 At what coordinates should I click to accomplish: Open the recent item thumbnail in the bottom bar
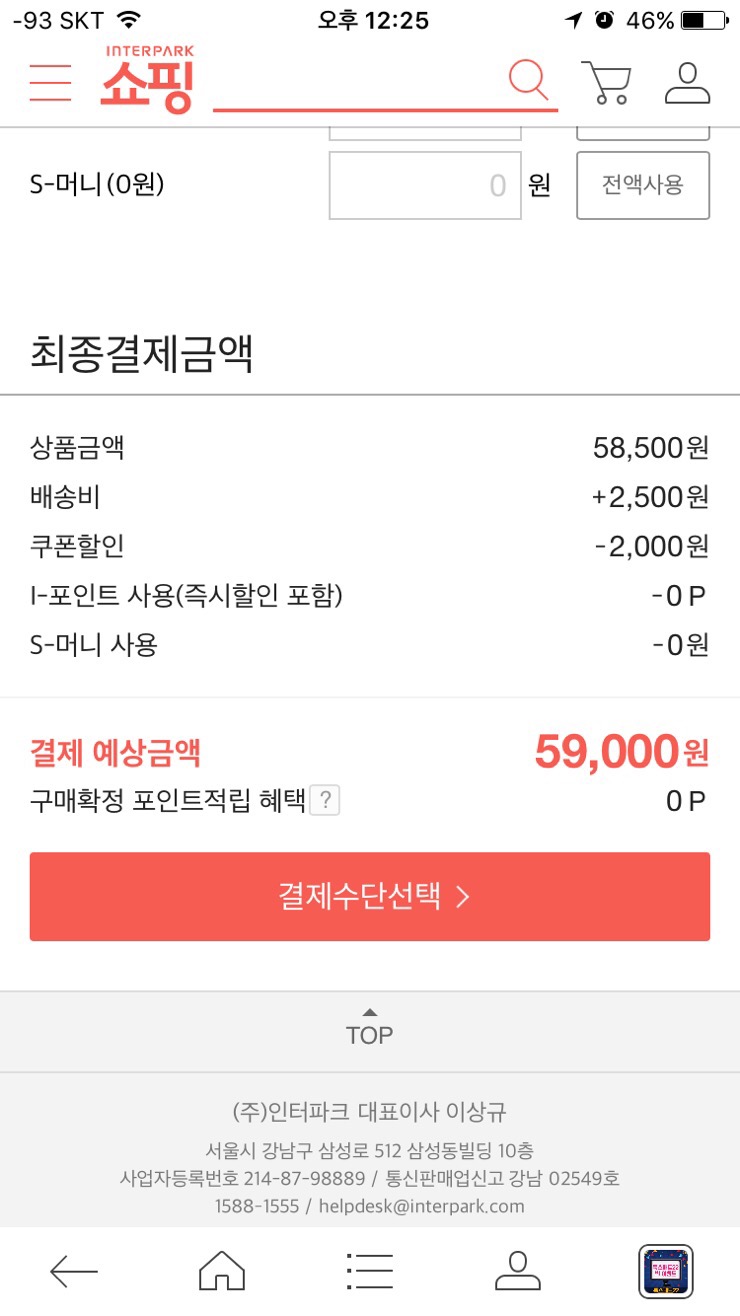(666, 1271)
